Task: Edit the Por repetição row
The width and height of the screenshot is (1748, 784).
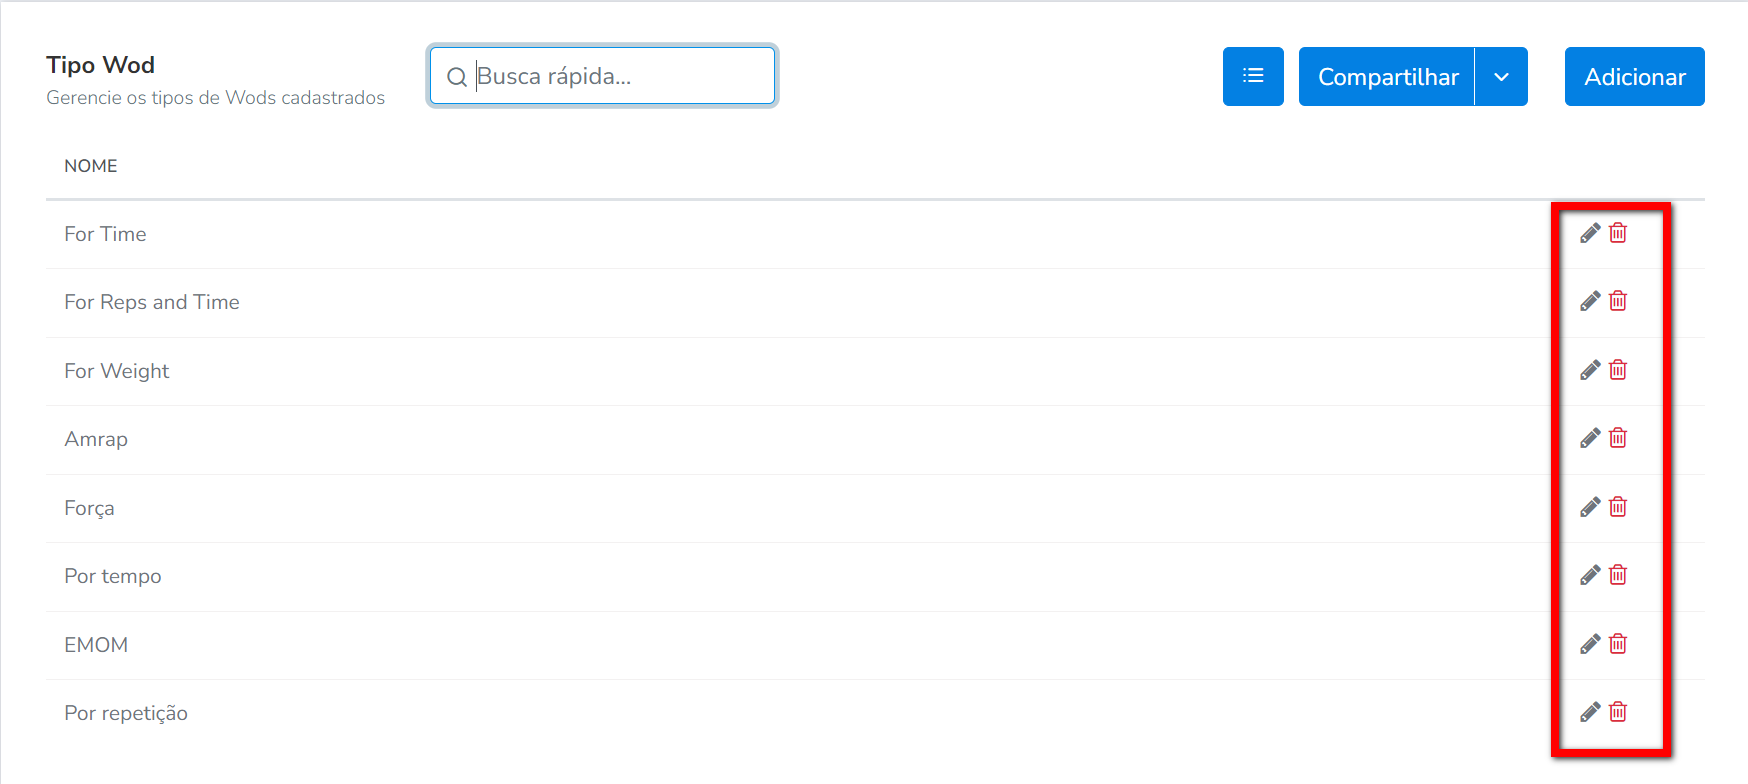Action: pos(1590,712)
